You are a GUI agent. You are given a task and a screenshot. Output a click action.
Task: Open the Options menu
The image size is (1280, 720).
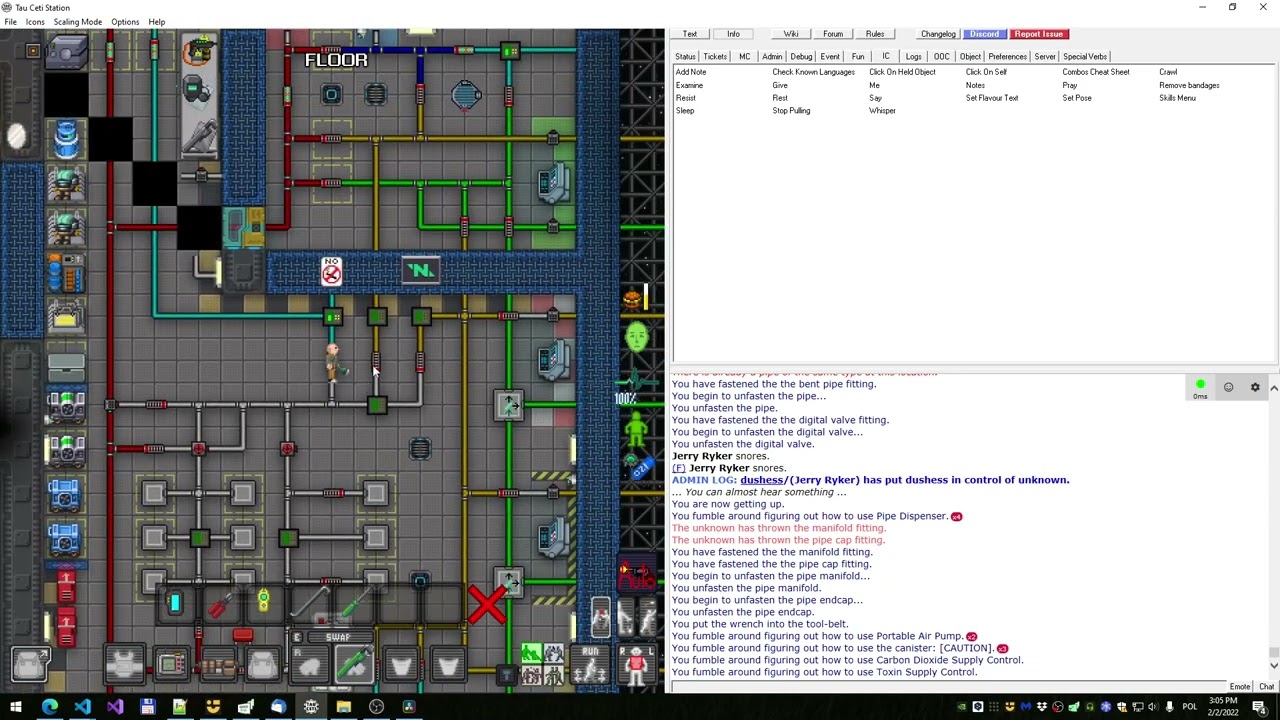(125, 22)
